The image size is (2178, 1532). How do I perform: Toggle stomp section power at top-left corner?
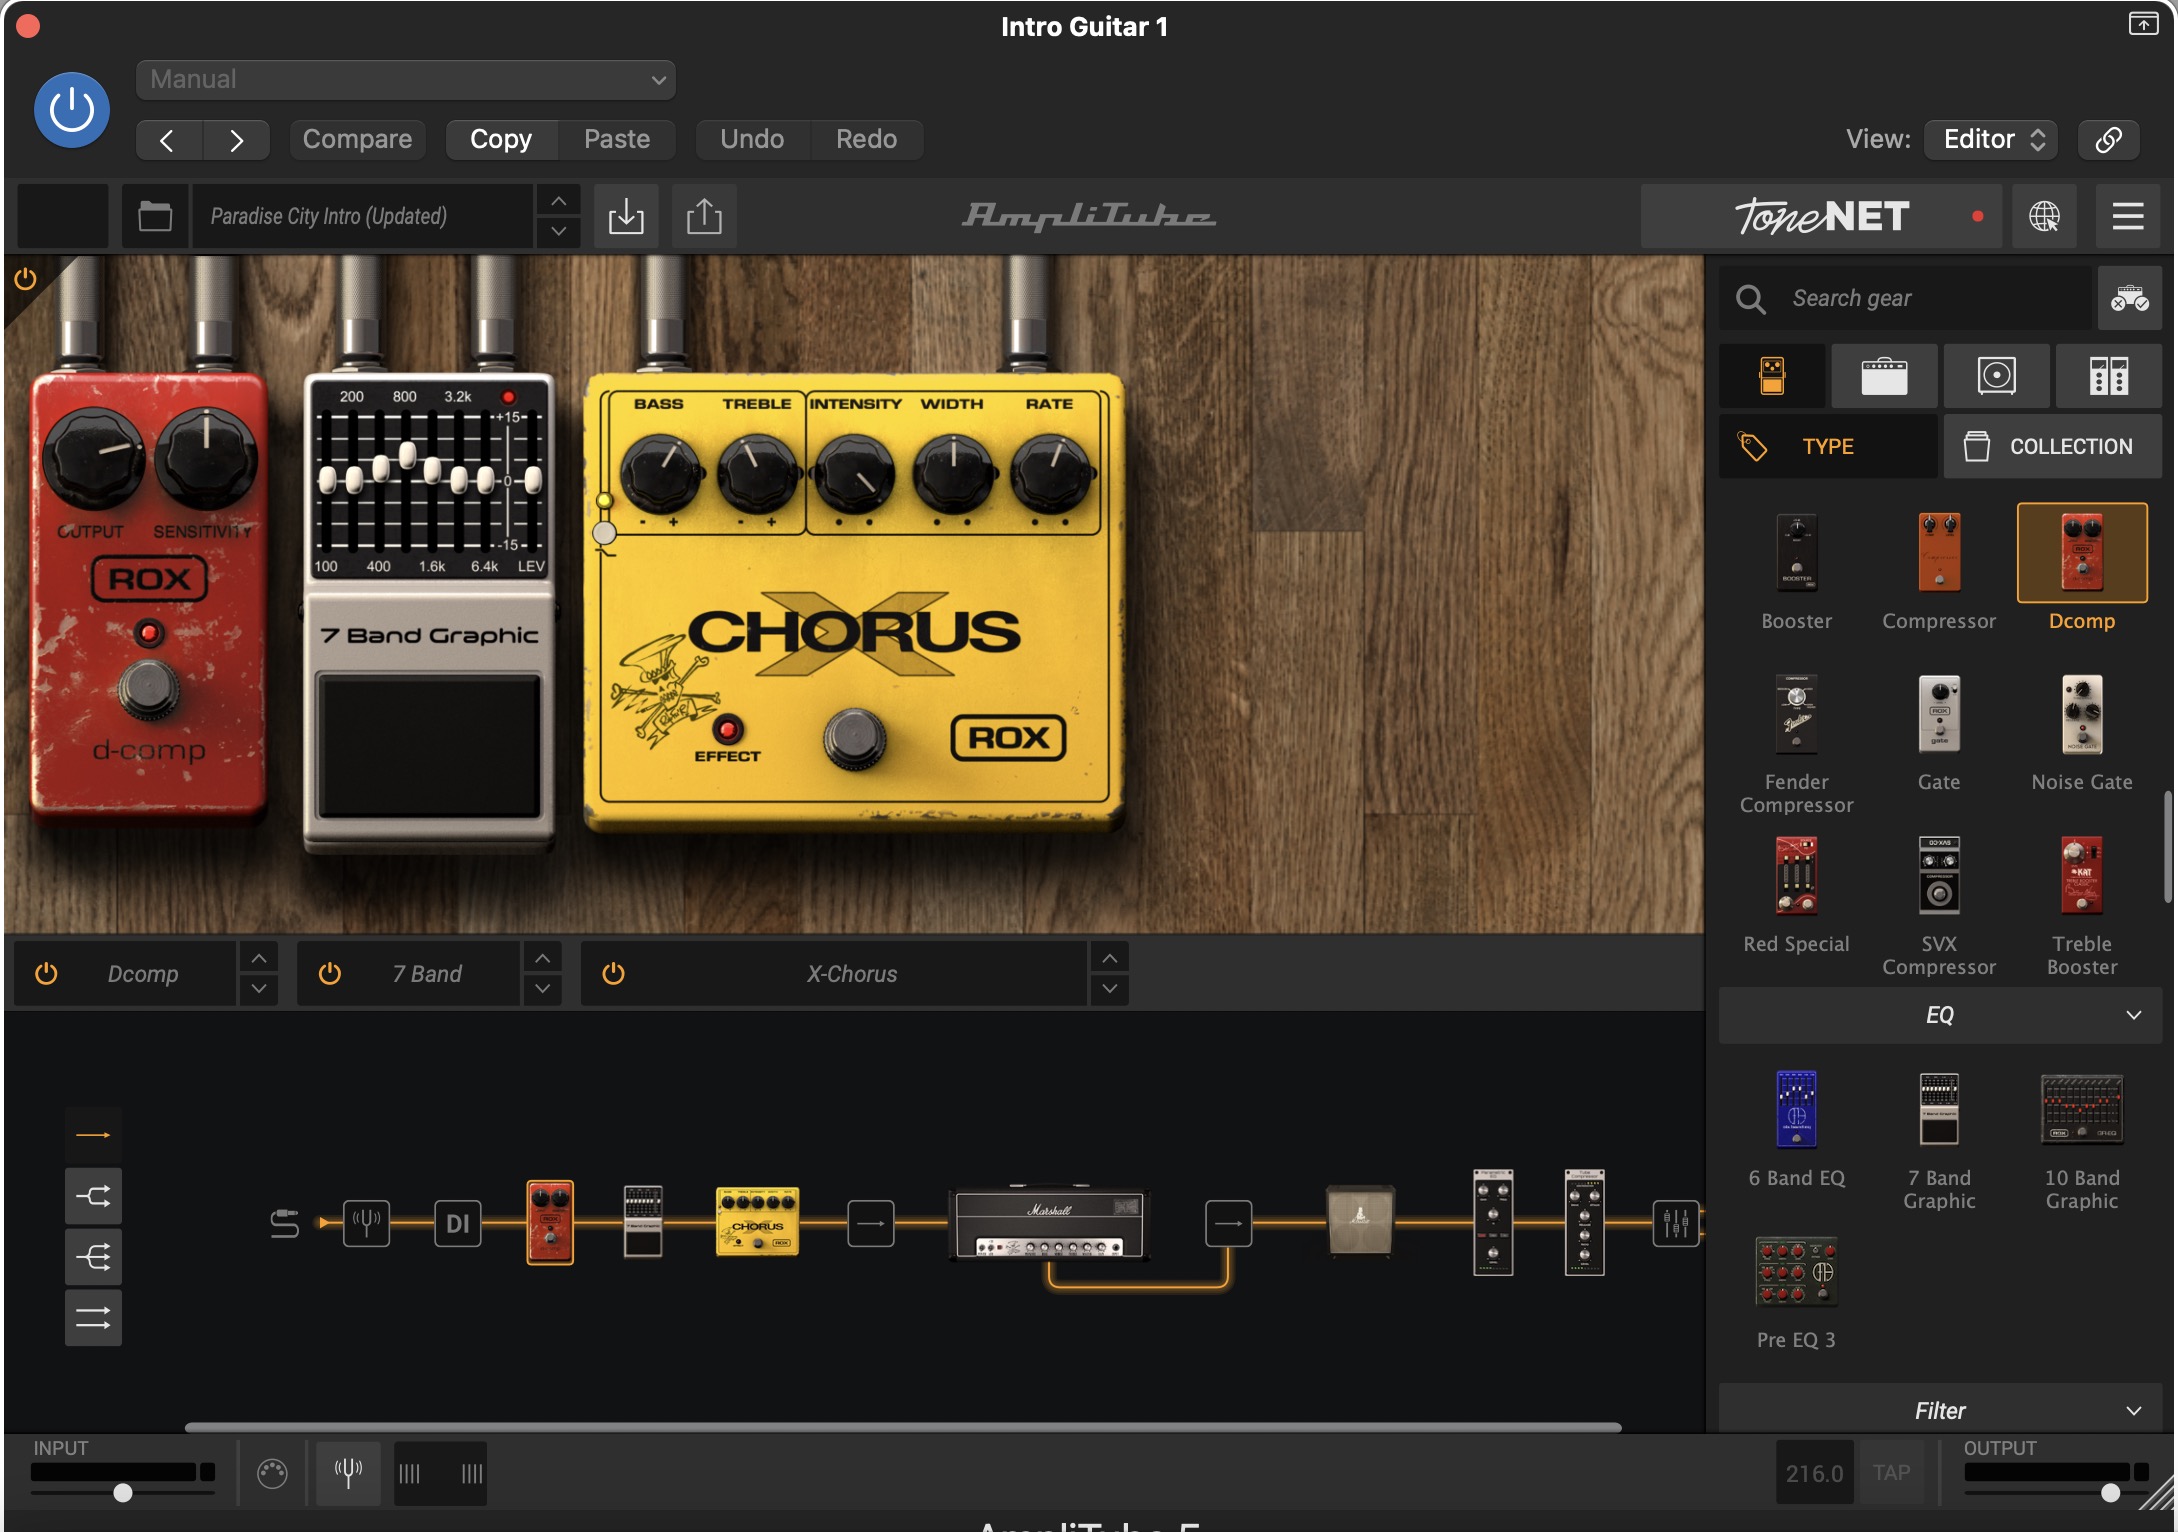point(25,279)
